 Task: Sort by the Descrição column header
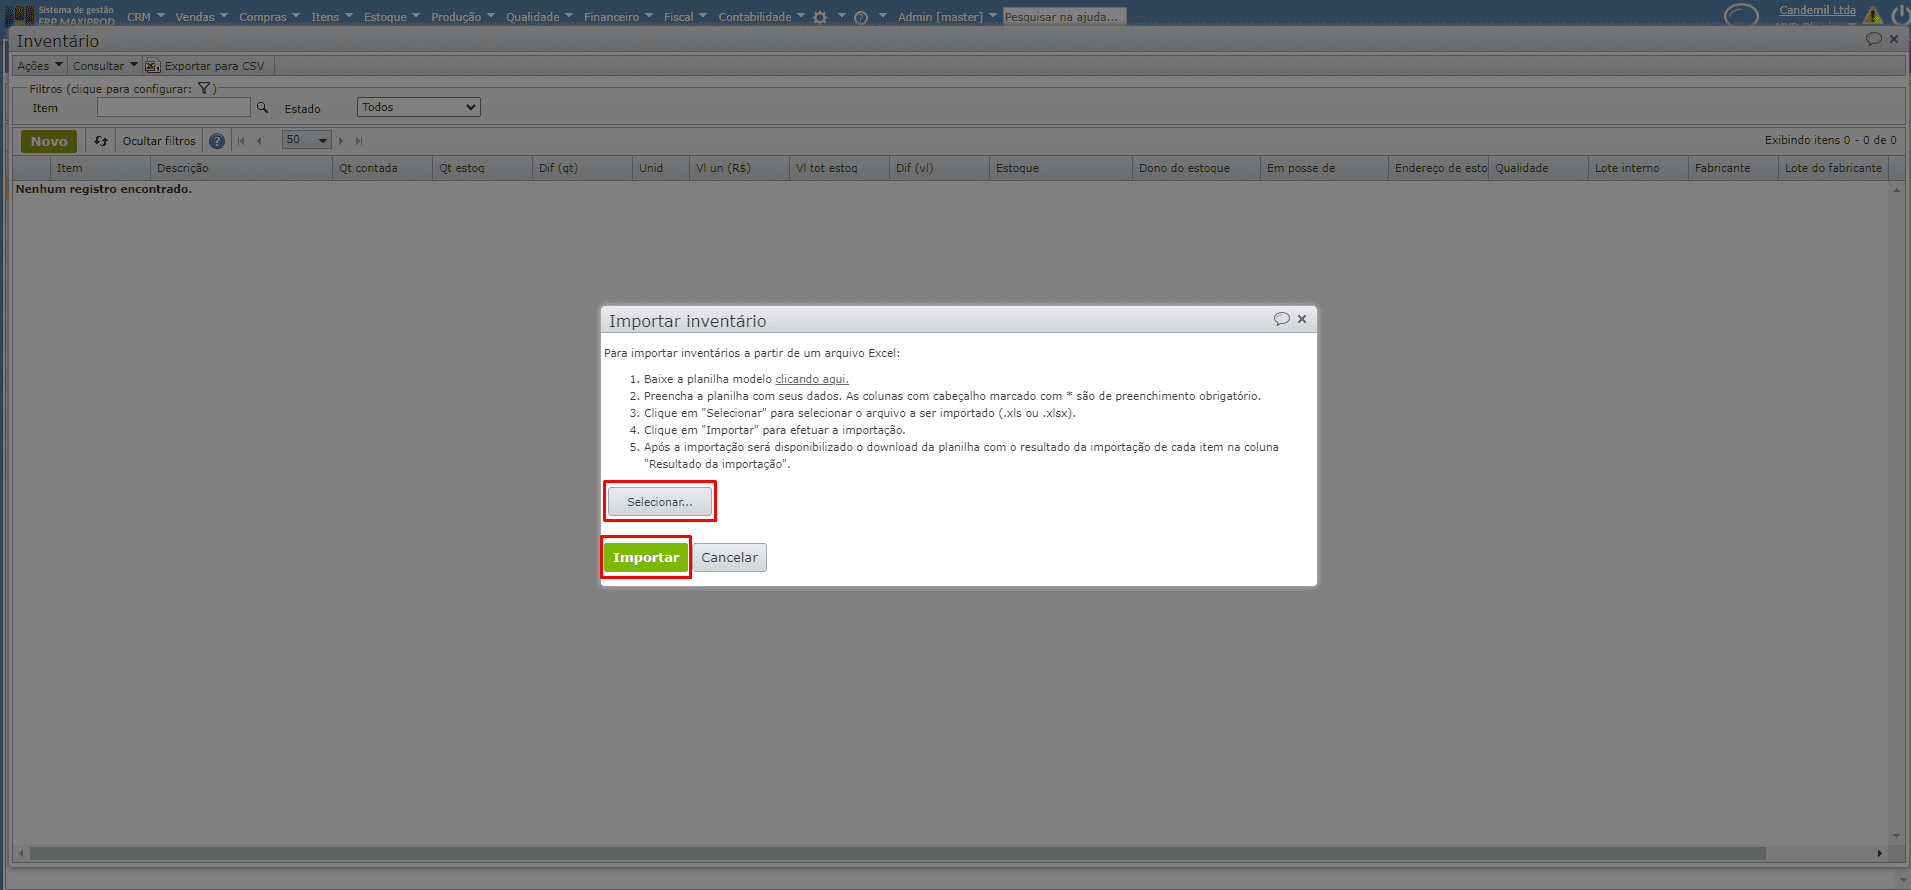(x=241, y=168)
